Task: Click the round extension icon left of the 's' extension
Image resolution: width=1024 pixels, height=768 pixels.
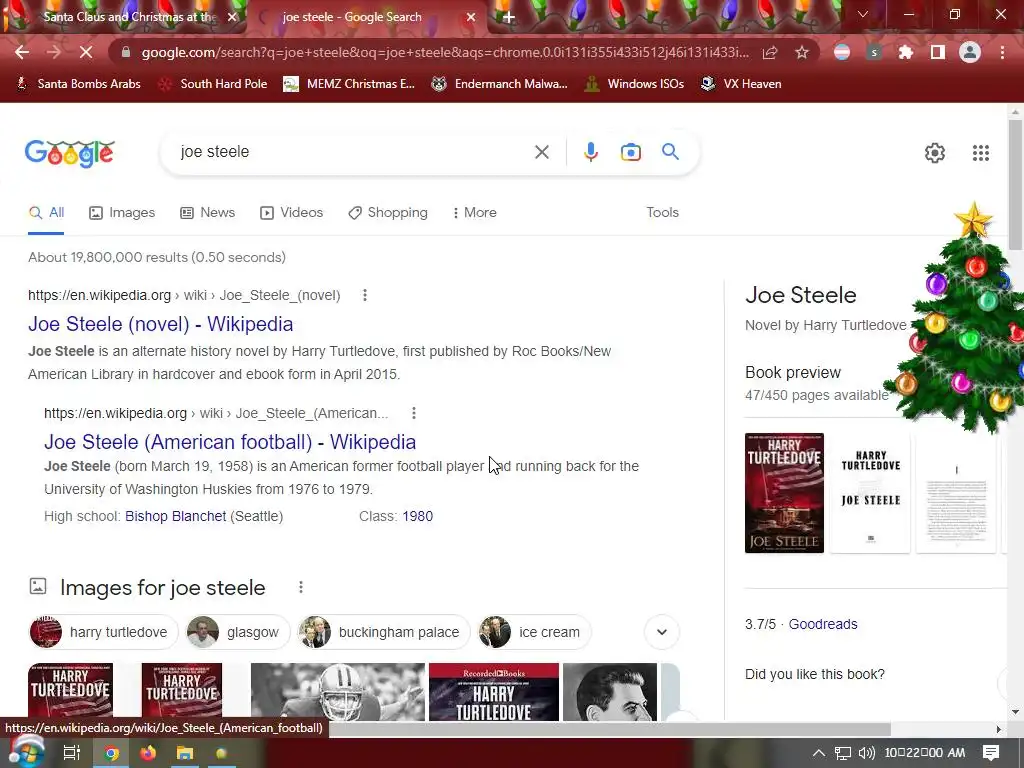Action: [842, 52]
